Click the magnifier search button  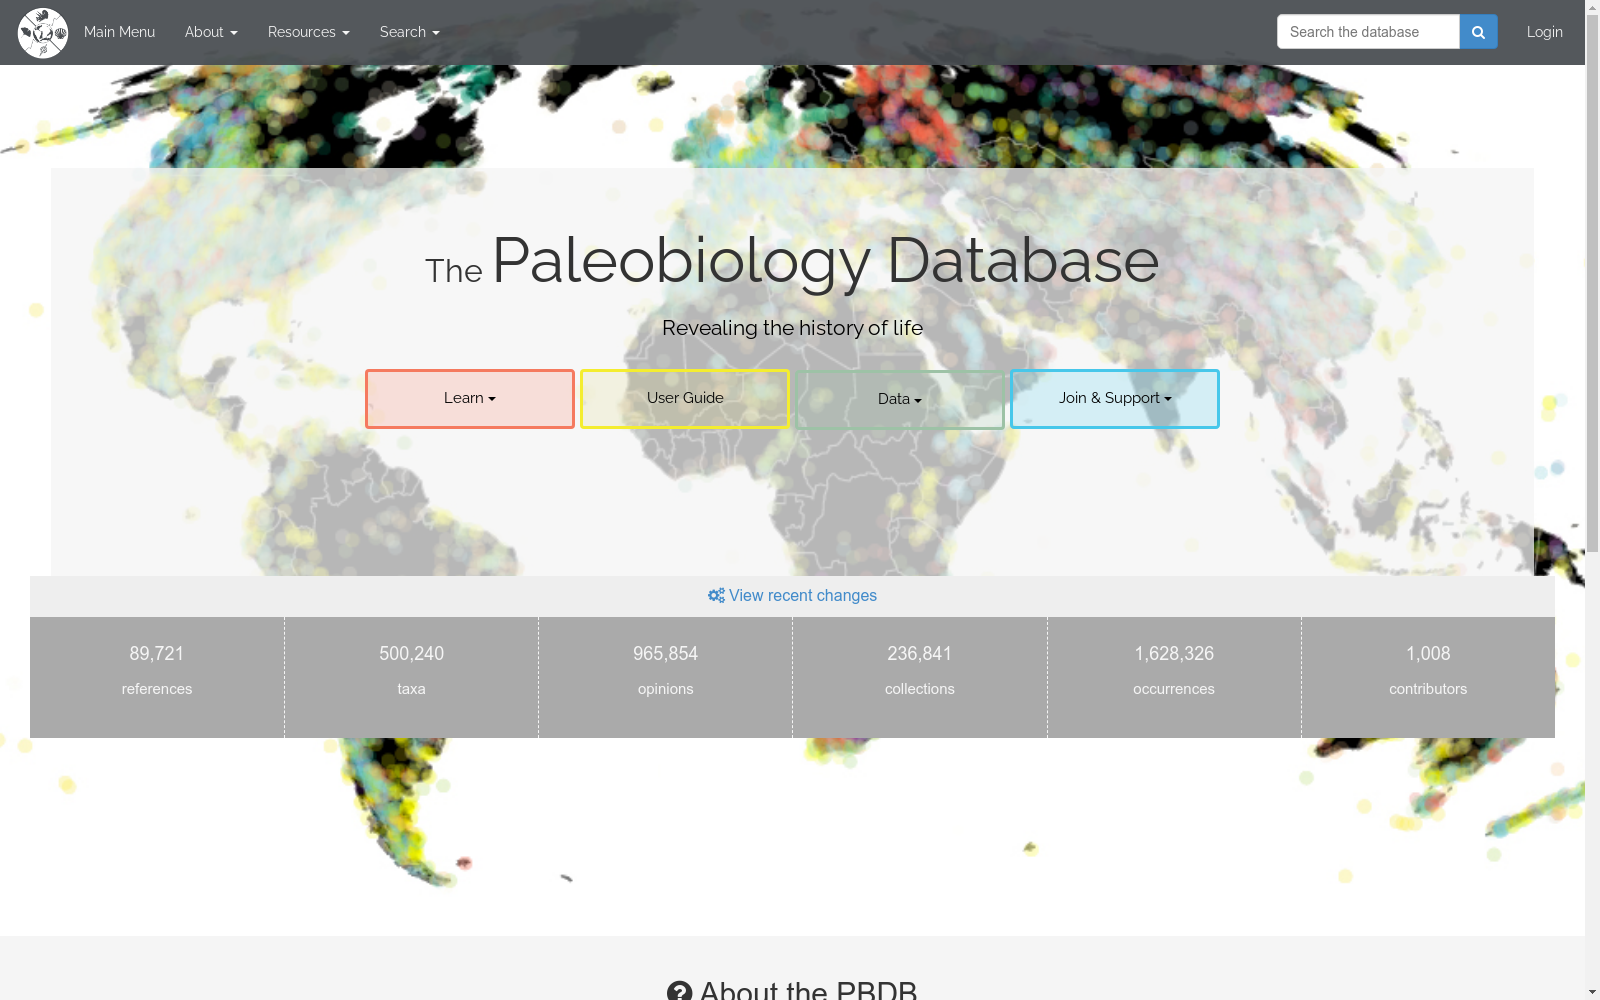pyautogui.click(x=1478, y=32)
